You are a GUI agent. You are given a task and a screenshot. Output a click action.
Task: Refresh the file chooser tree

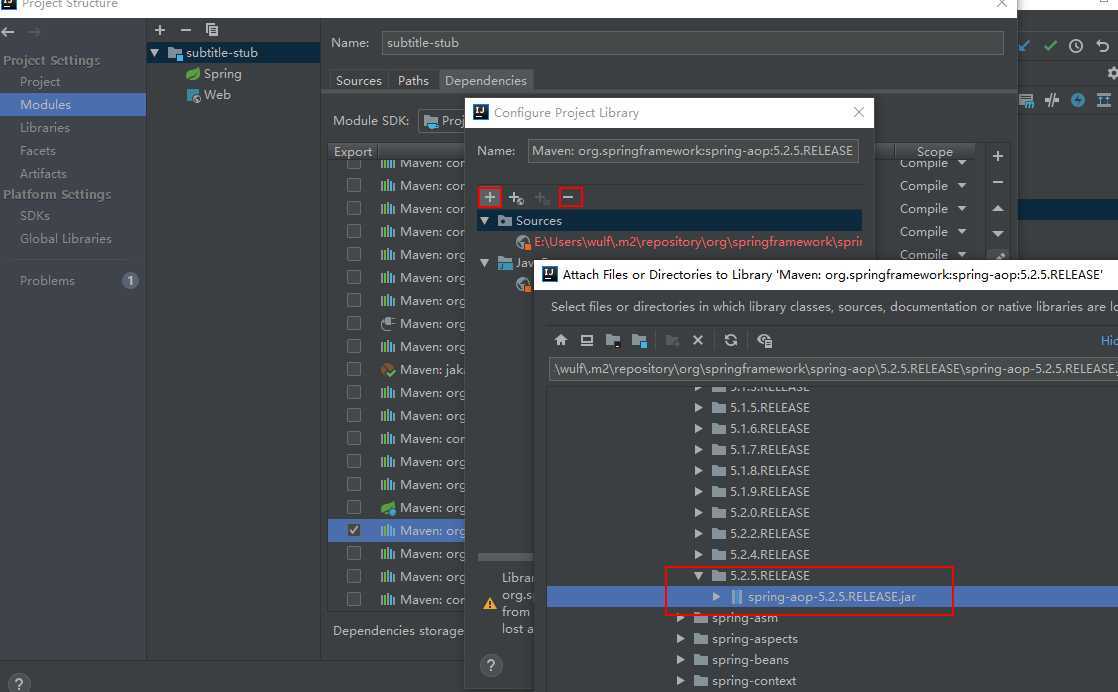pyautogui.click(x=731, y=340)
